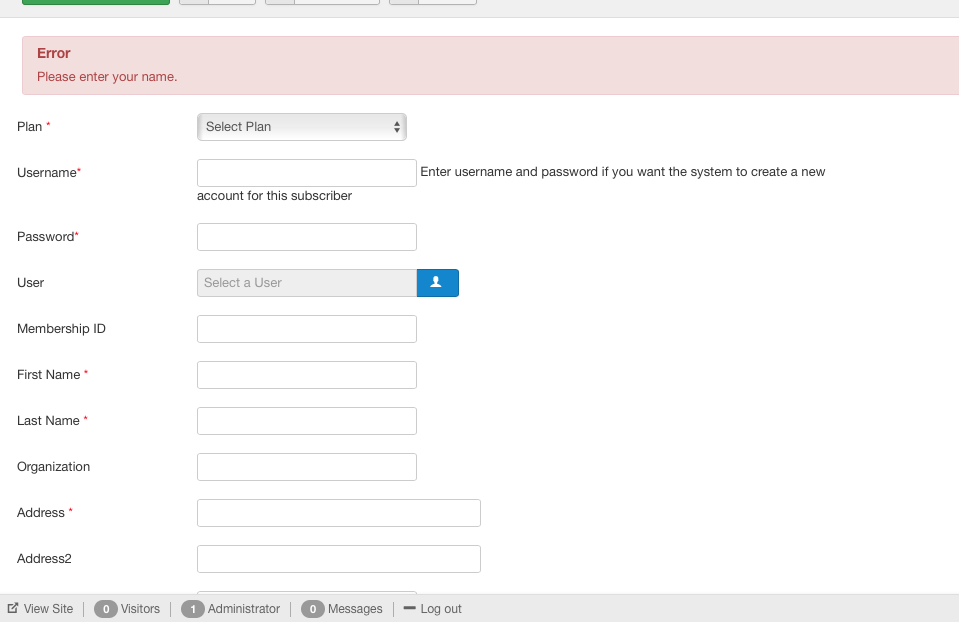The image size is (959, 622).
Task: Click the Log out dash icon
Action: coord(410,608)
